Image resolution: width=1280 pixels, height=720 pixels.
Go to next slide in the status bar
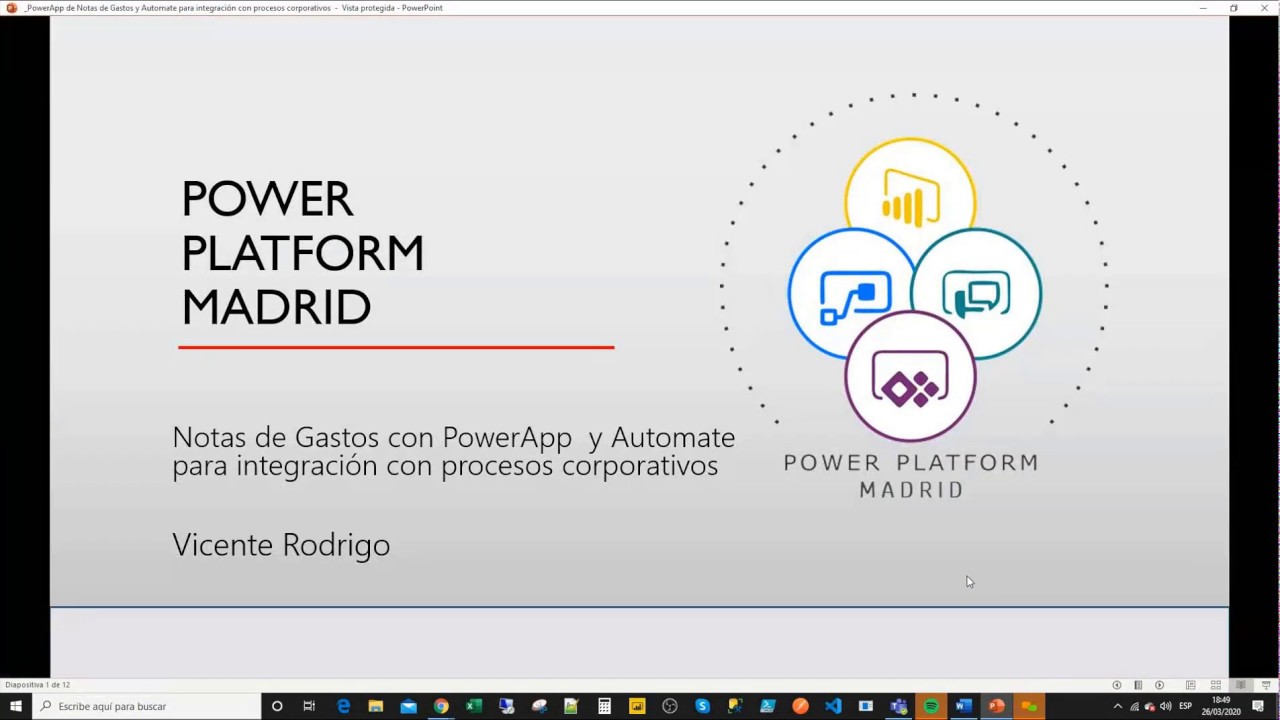tap(1159, 685)
